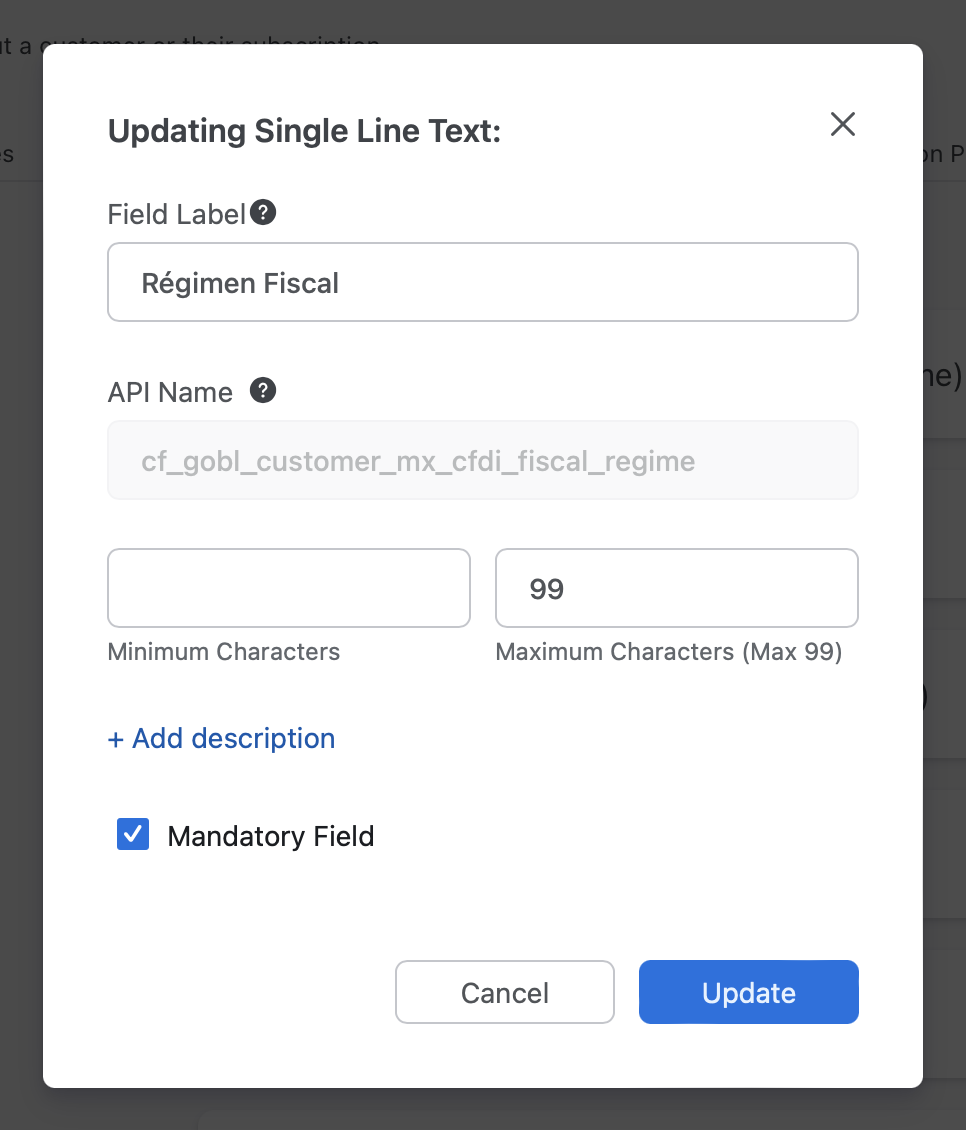
Task: Click the plus icon before Add description
Action: pyautogui.click(x=114, y=738)
